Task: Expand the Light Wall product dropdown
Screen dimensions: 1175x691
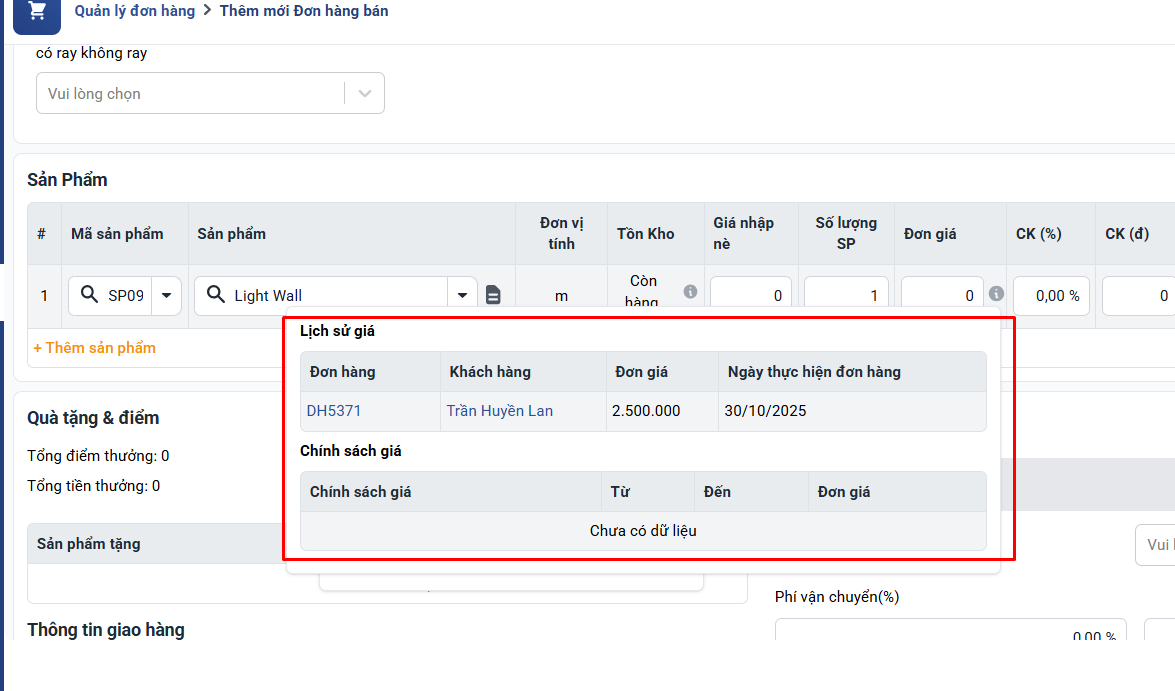Action: click(x=462, y=295)
